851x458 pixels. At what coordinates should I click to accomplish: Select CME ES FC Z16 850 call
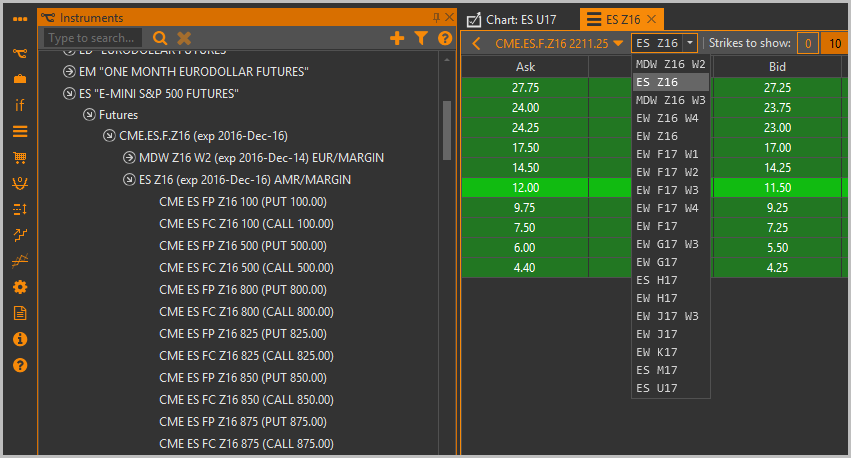[x=246, y=399]
